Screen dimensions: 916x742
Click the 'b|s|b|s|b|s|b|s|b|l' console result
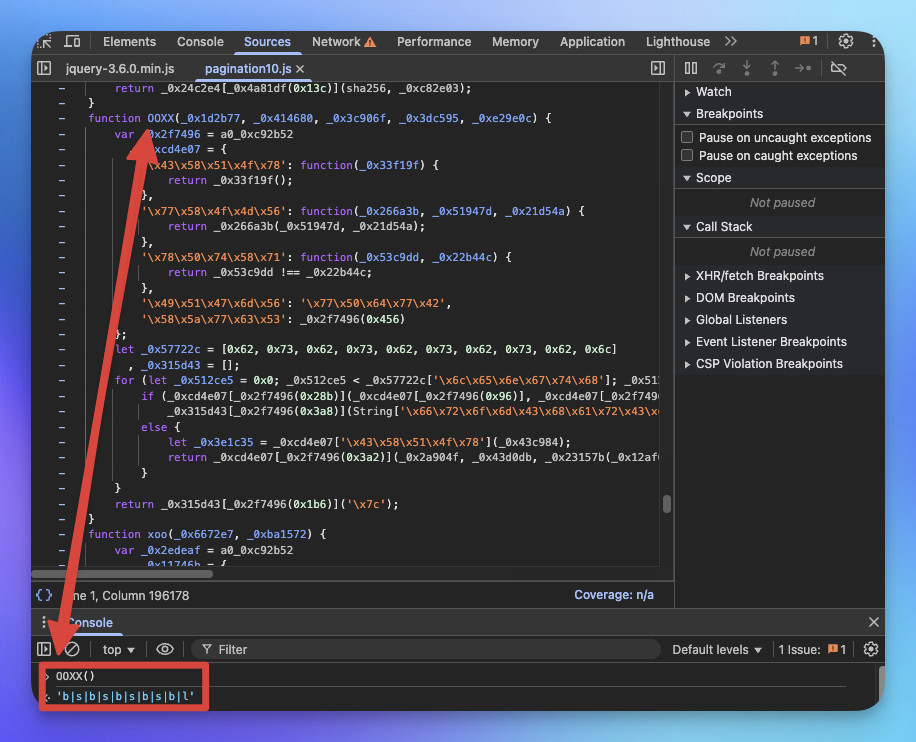click(125, 696)
